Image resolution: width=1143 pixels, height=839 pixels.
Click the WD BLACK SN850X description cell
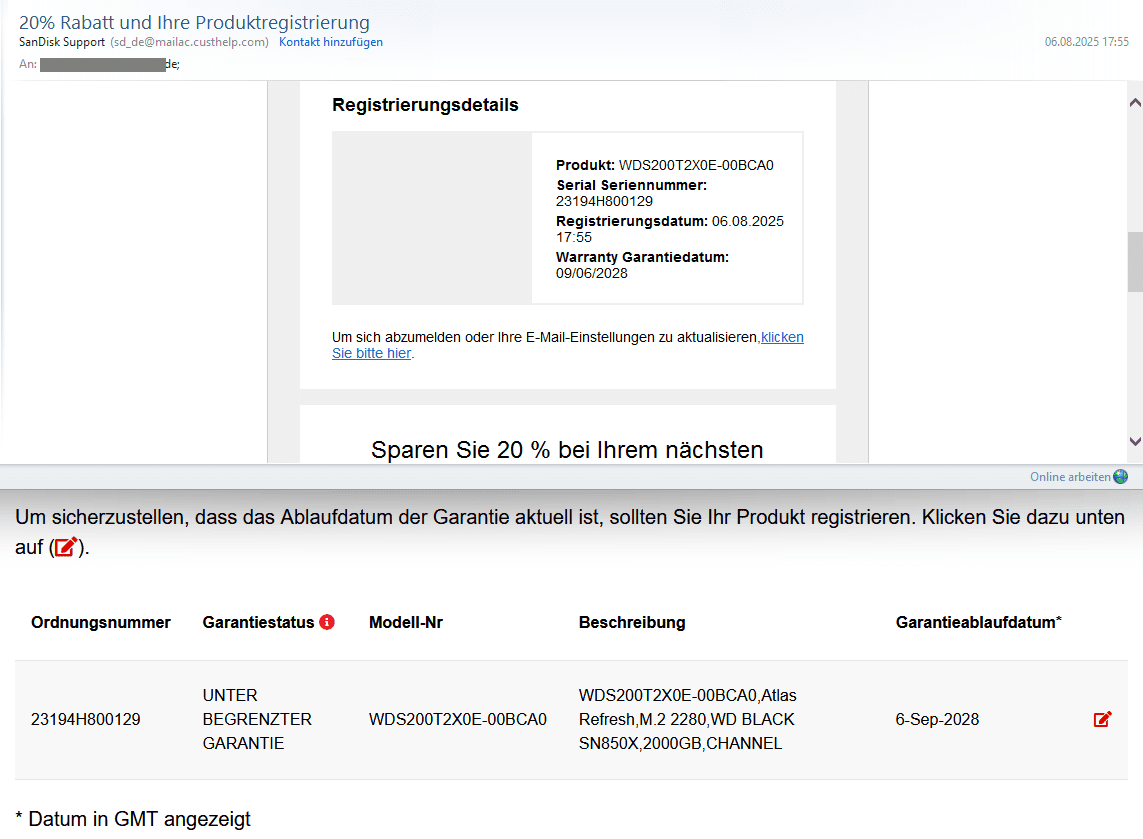coord(687,719)
